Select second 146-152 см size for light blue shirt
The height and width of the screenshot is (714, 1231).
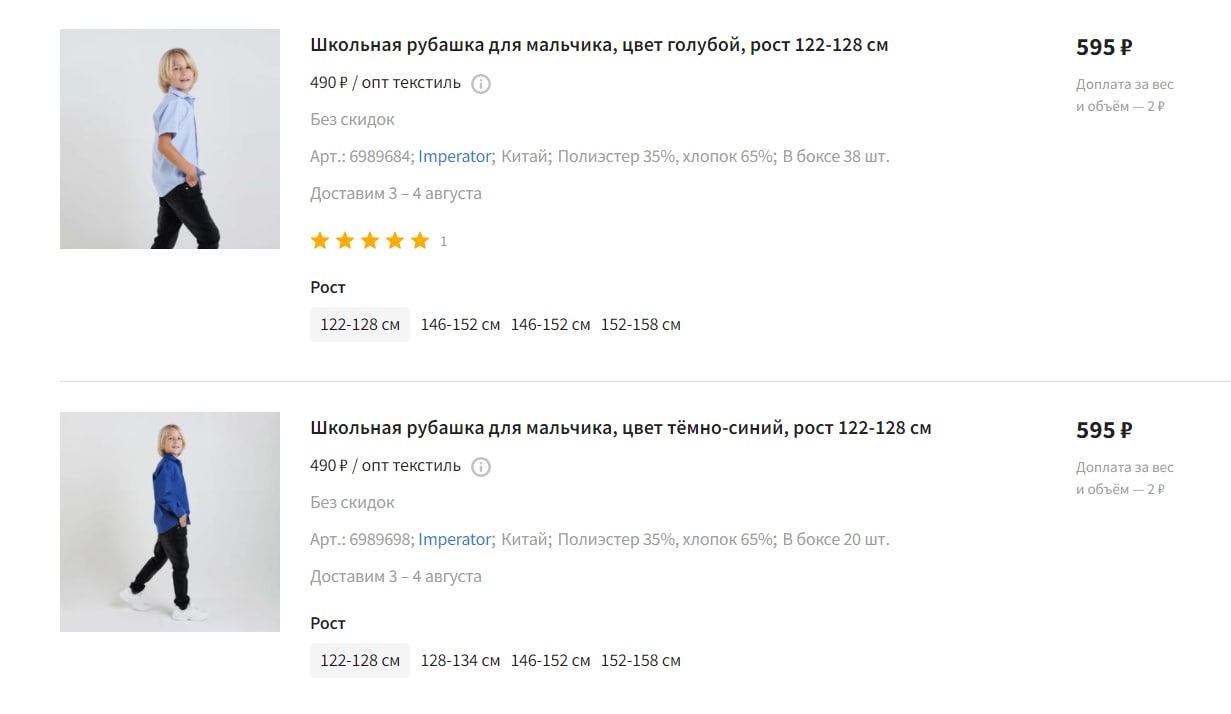[551, 325]
